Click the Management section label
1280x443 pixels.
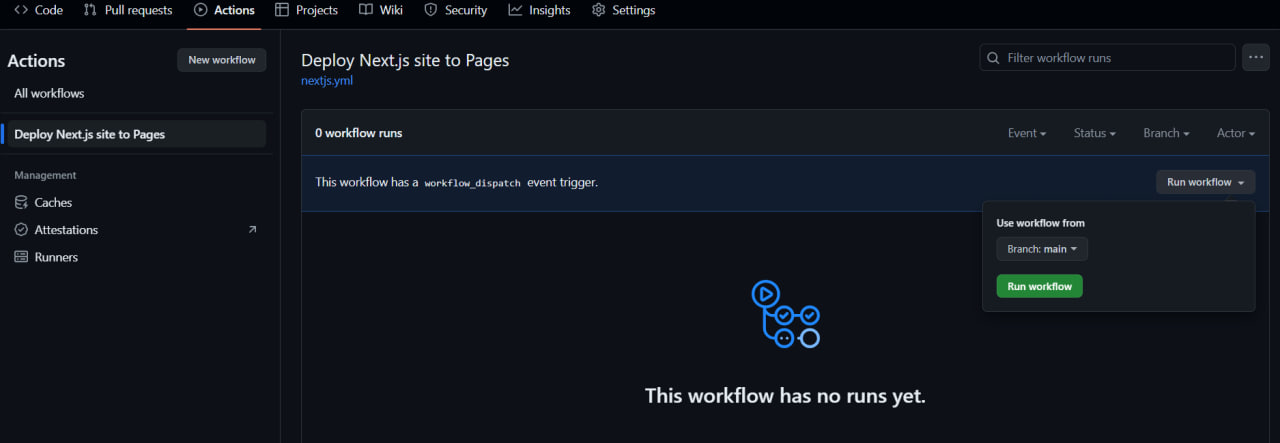pos(45,175)
